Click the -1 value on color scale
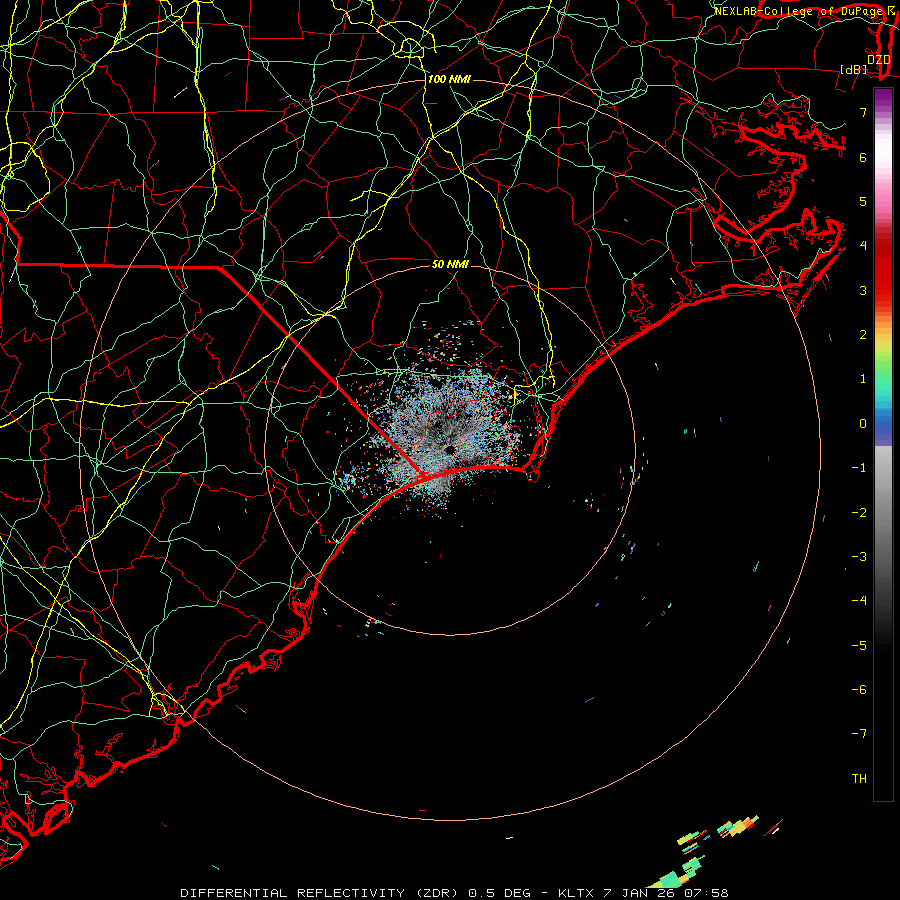The width and height of the screenshot is (900, 900). tap(859, 468)
